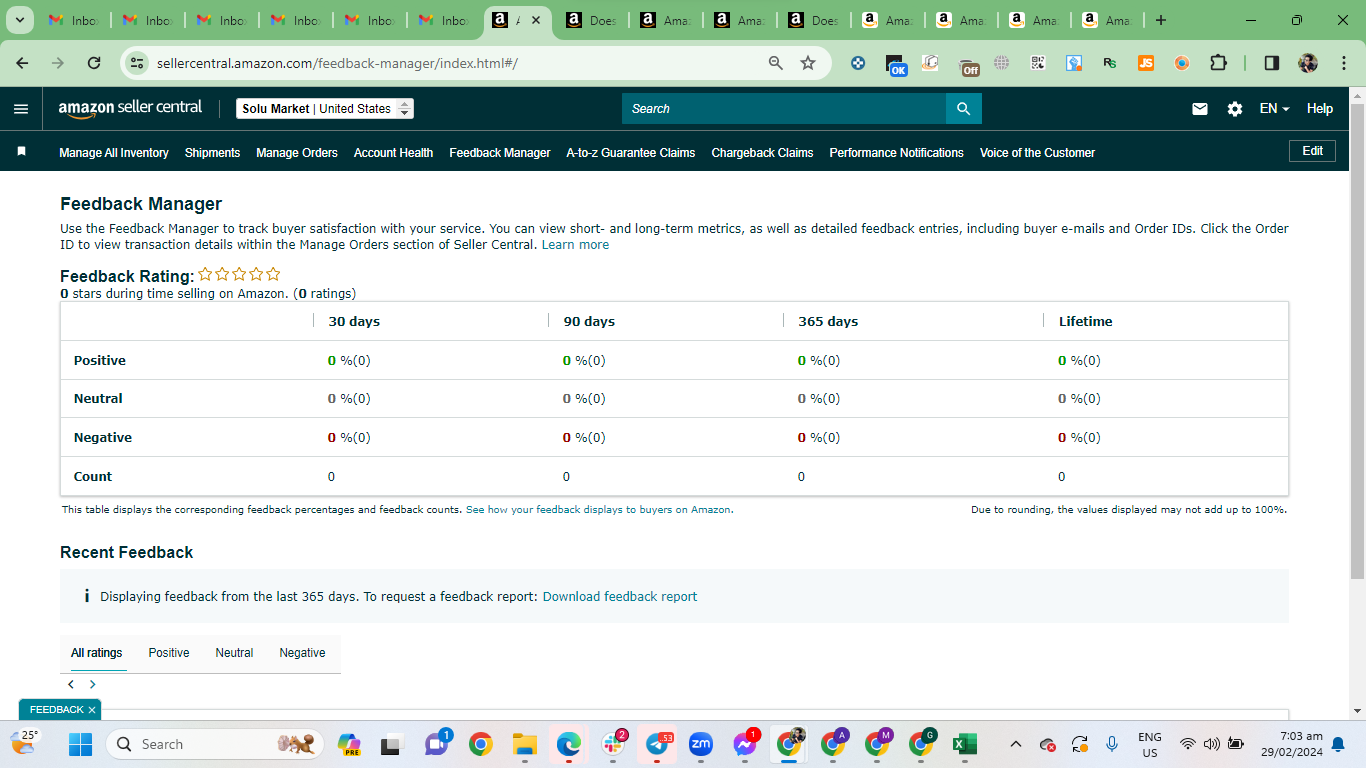Viewport: 1366px width, 768px height.
Task: Open the Feedback Manager menu item
Action: pyautogui.click(x=500, y=153)
